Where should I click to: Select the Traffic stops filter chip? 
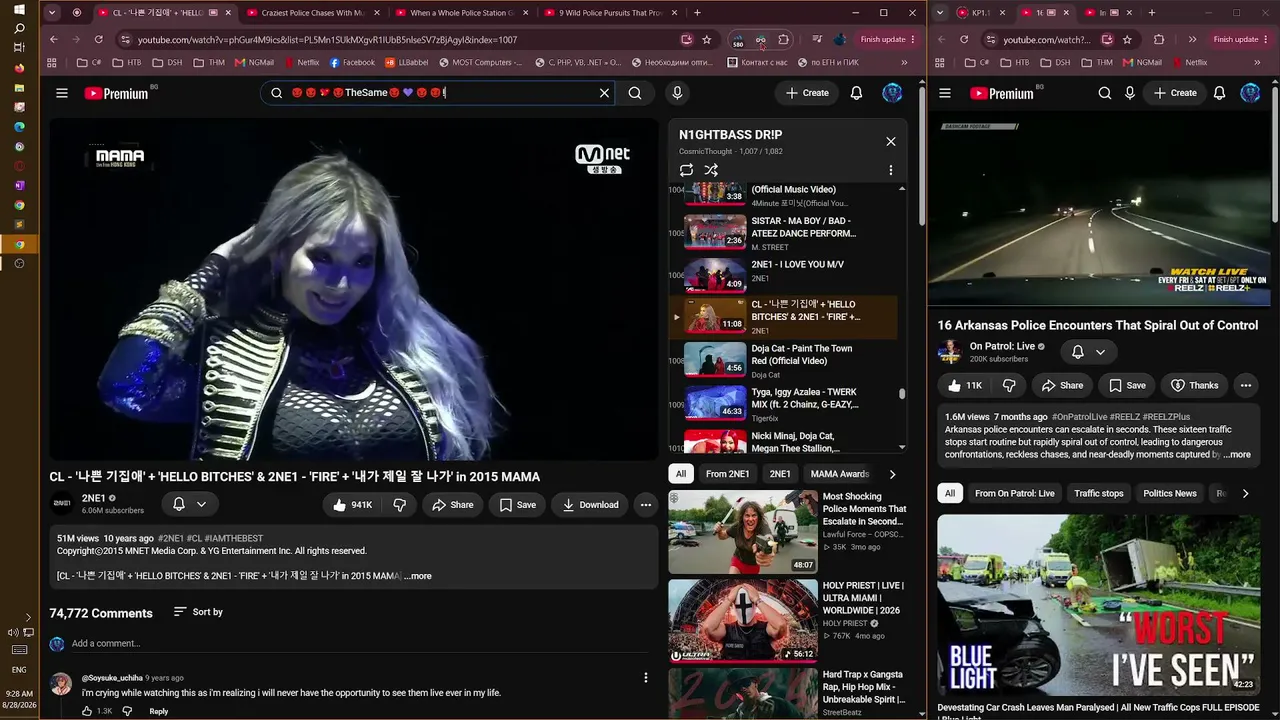(x=1099, y=493)
